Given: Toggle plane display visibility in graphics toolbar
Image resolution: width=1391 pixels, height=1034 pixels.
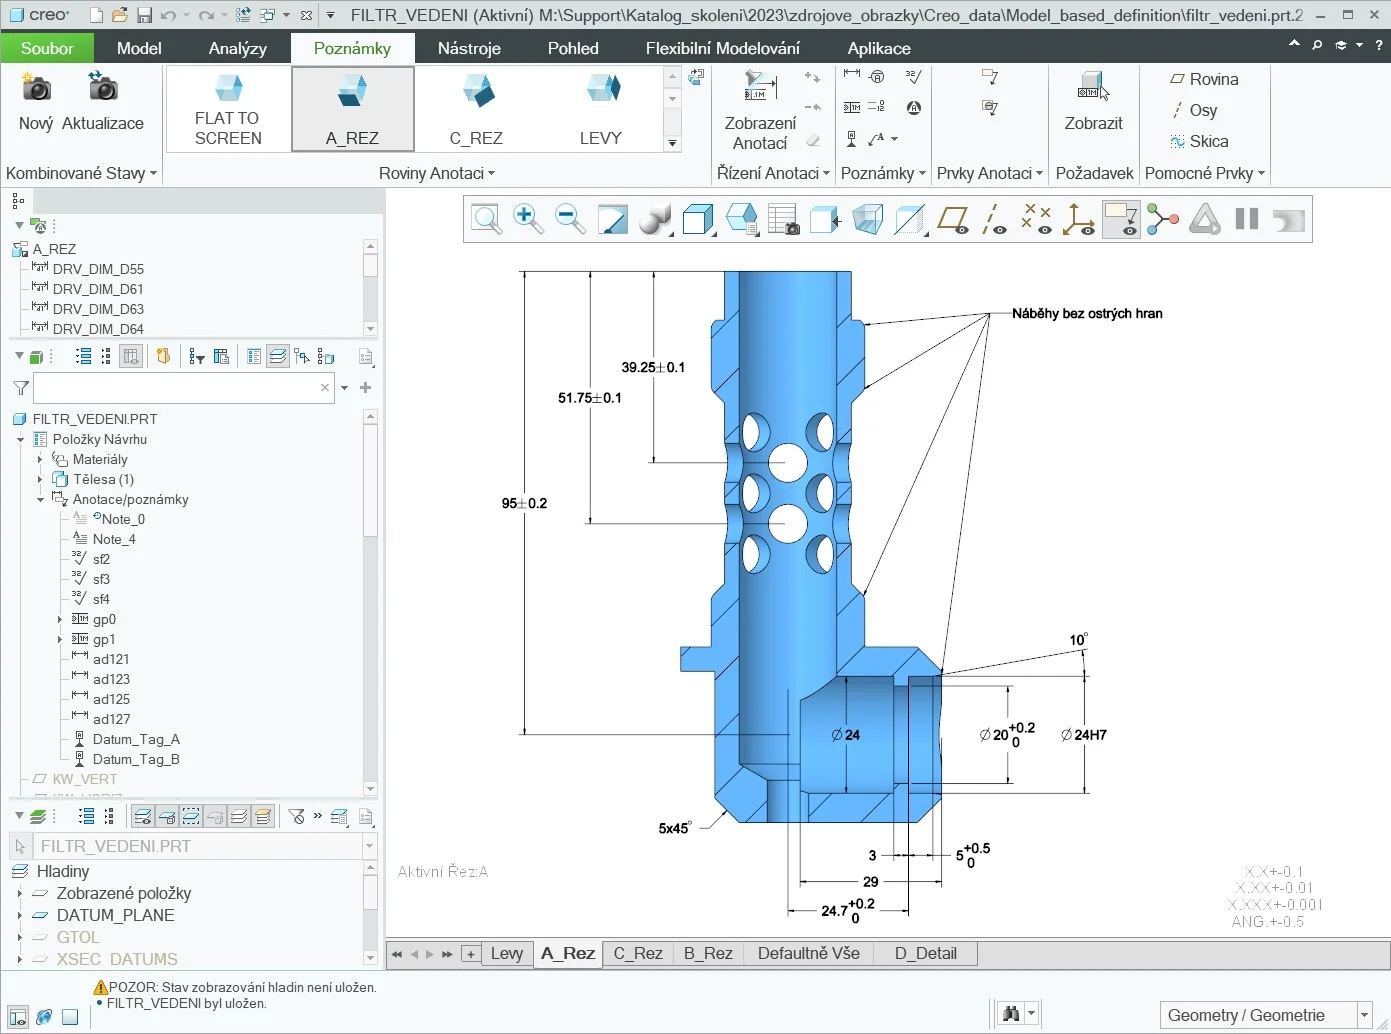Looking at the screenshot, I should coord(952,218).
